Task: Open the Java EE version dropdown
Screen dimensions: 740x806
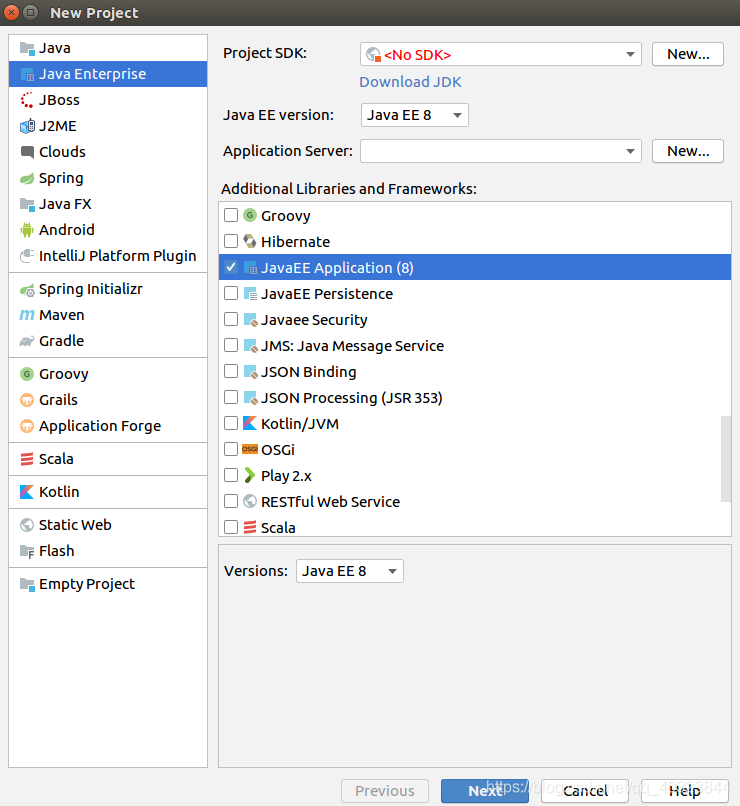Action: point(414,115)
